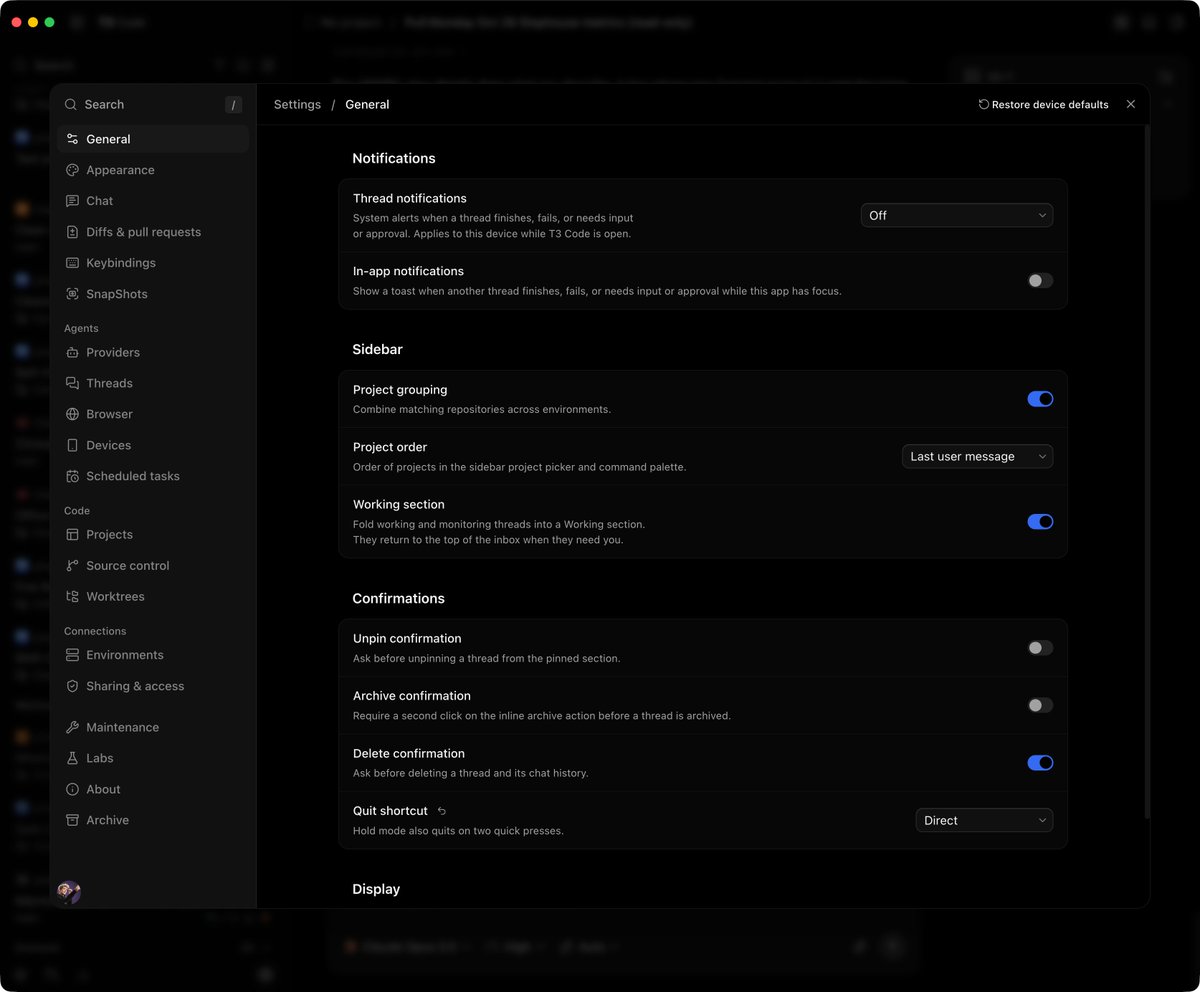This screenshot has height=992, width=1200.
Task: Click the Maintenance wrench icon
Action: tap(72, 727)
